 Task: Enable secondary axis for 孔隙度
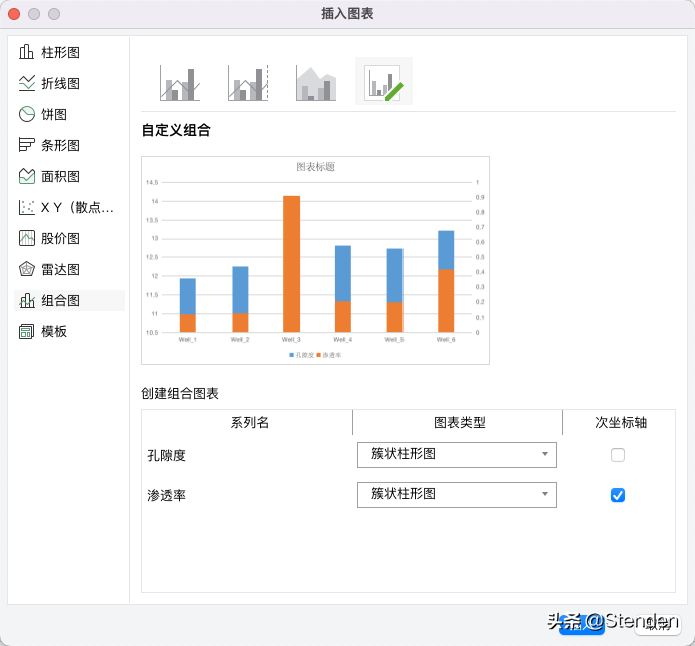618,455
